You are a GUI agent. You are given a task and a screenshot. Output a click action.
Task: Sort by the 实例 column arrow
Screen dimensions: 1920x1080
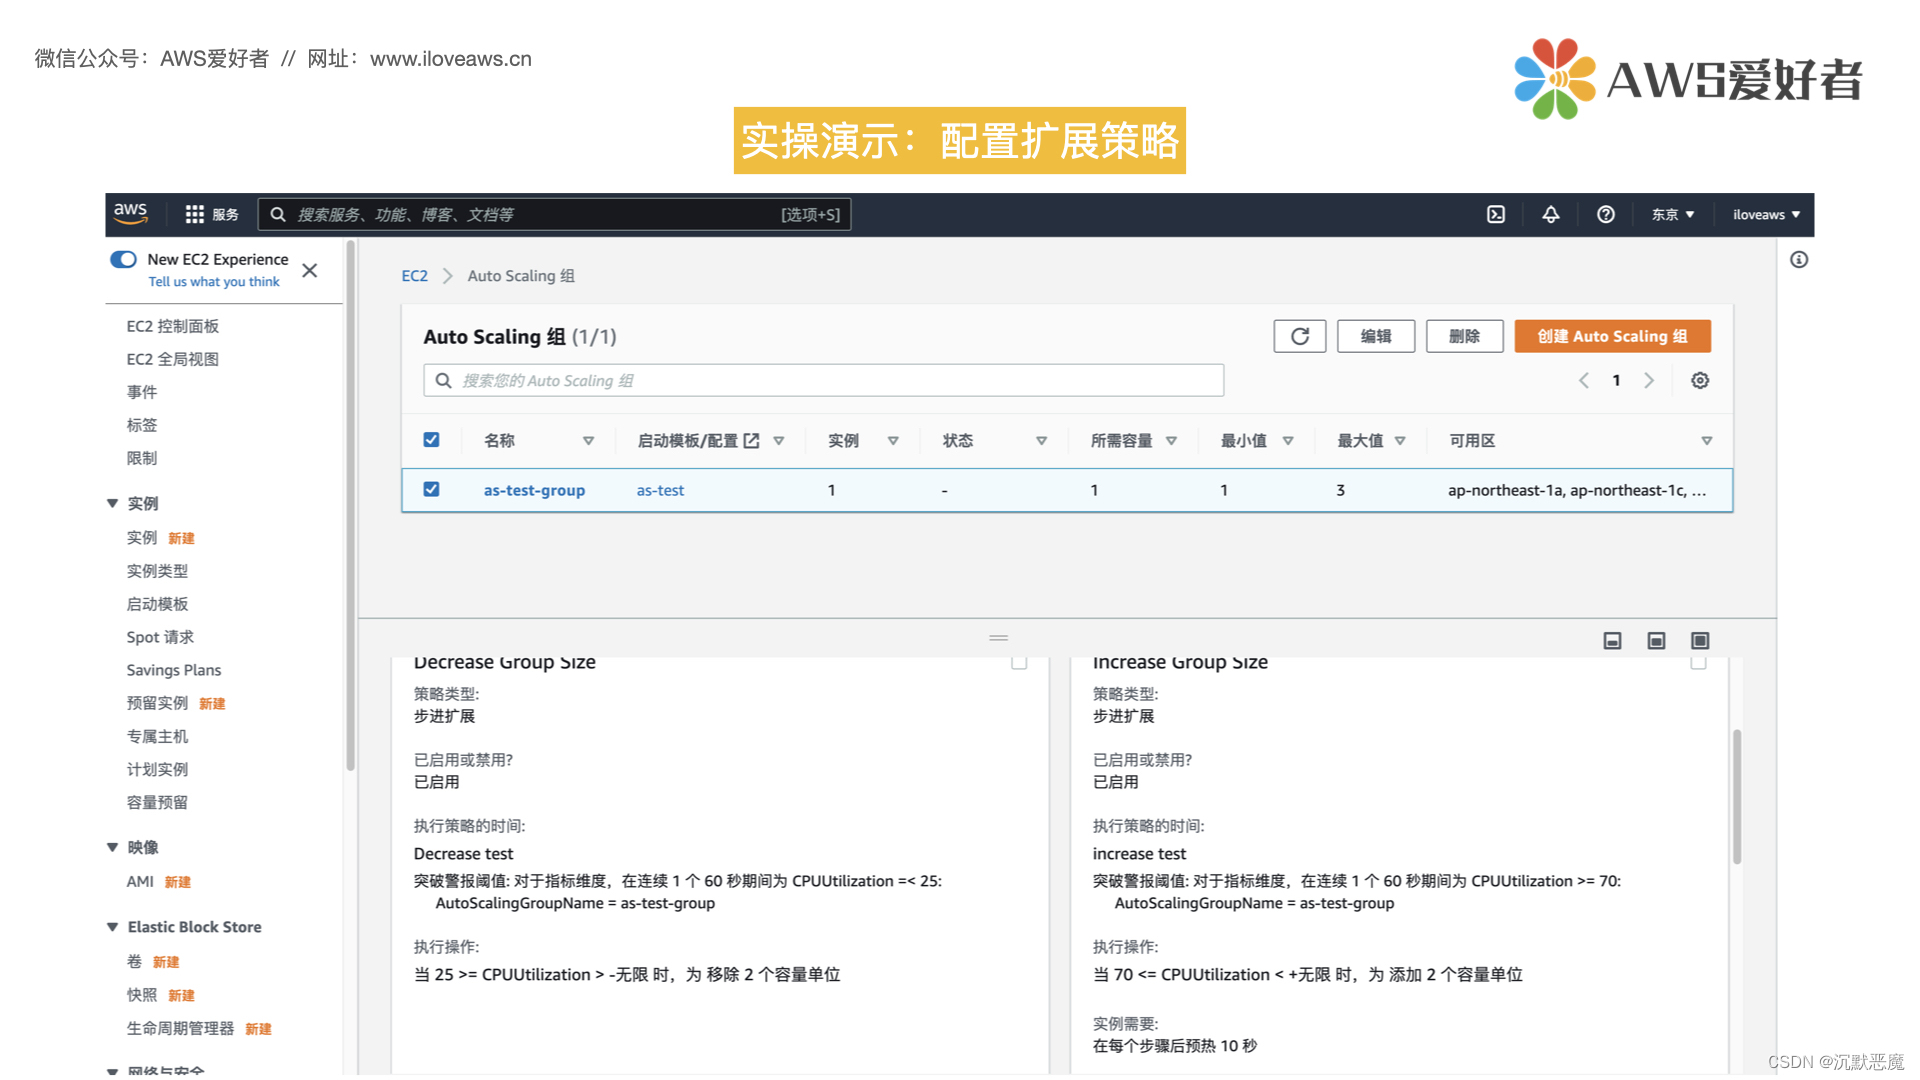[x=893, y=441]
